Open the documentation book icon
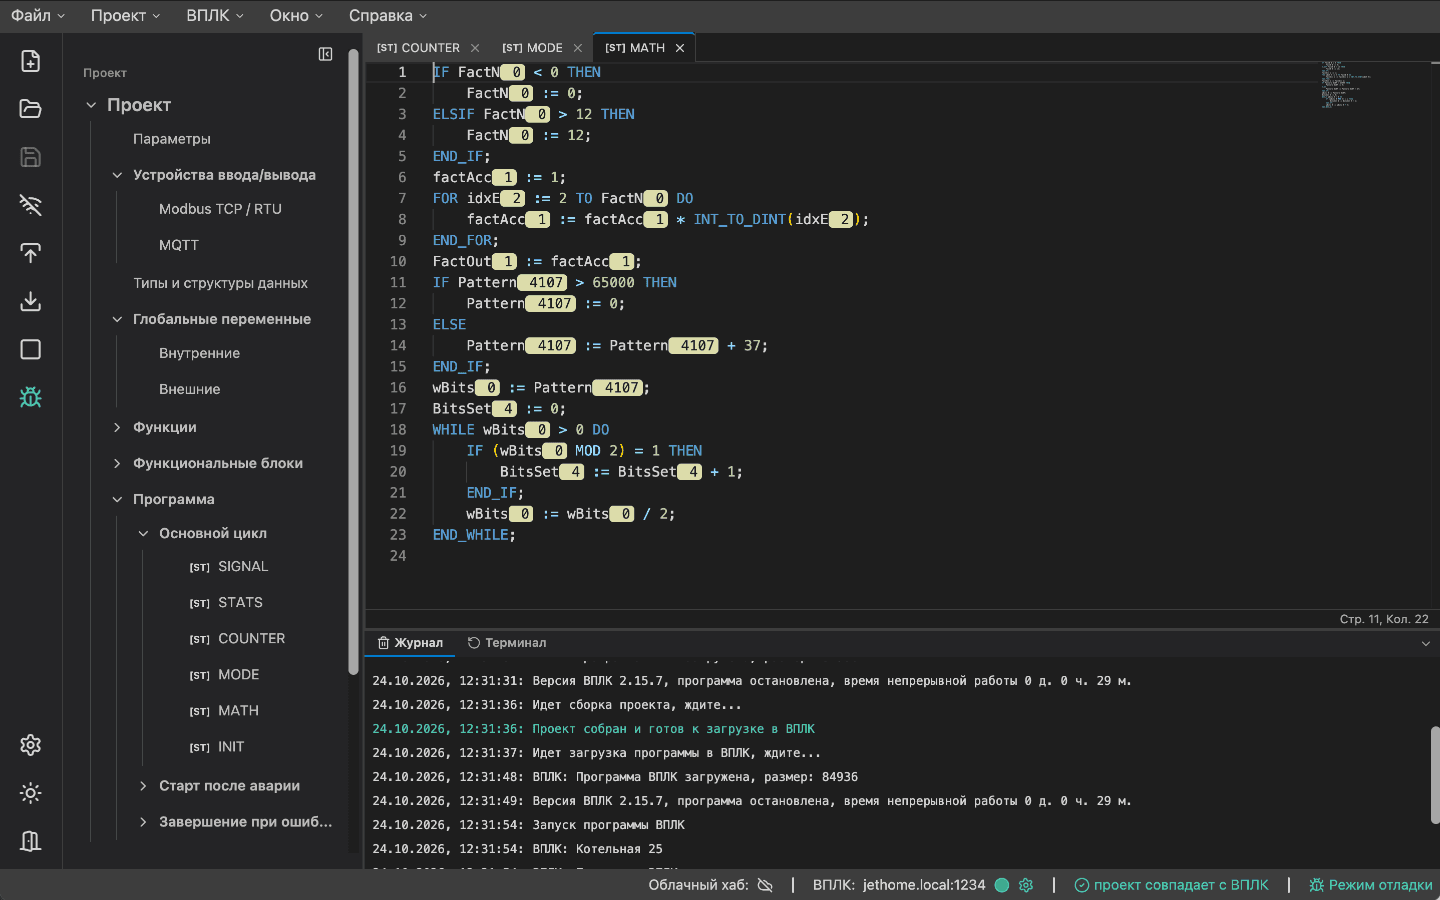The width and height of the screenshot is (1440, 900). pos(31,841)
